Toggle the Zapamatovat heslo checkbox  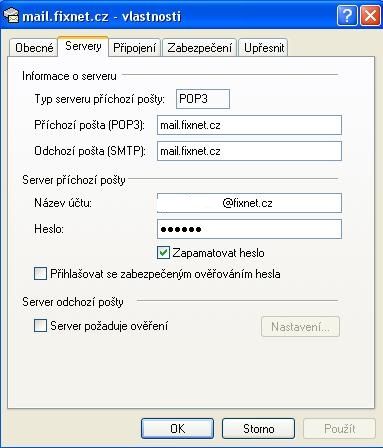point(163,253)
